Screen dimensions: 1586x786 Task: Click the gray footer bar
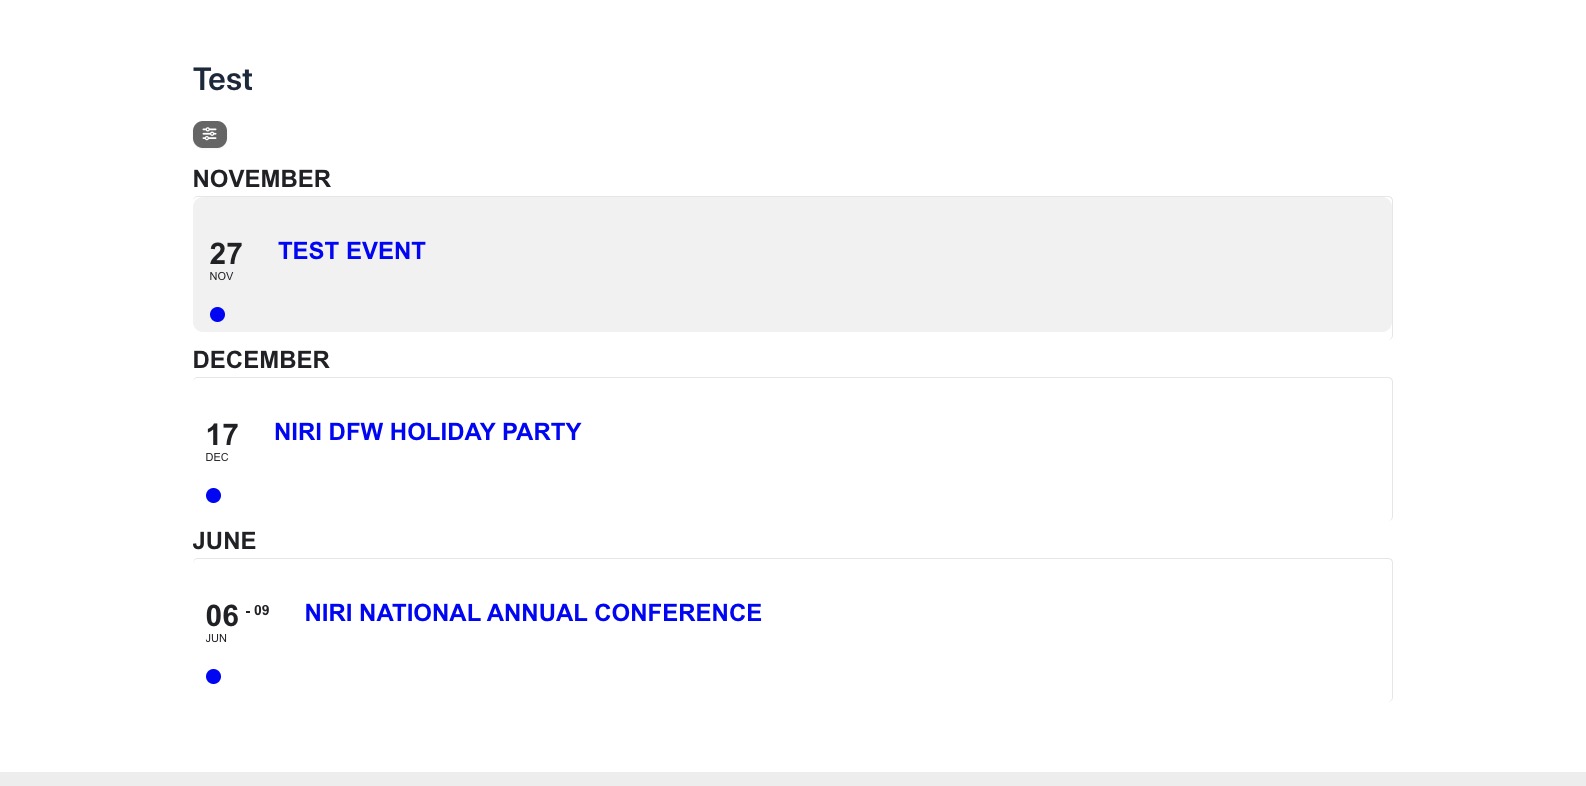[793, 779]
